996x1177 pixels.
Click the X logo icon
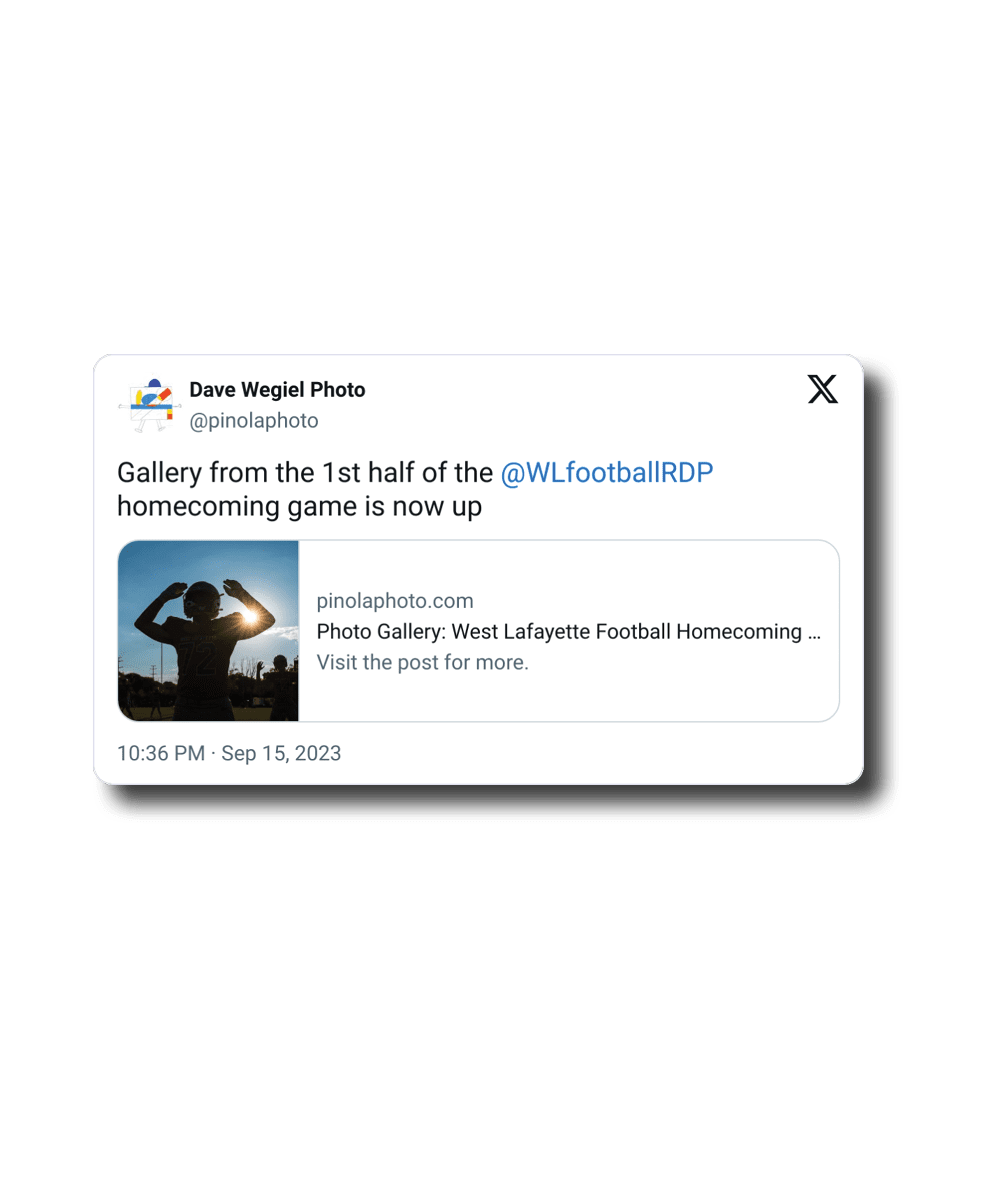pyautogui.click(x=822, y=389)
